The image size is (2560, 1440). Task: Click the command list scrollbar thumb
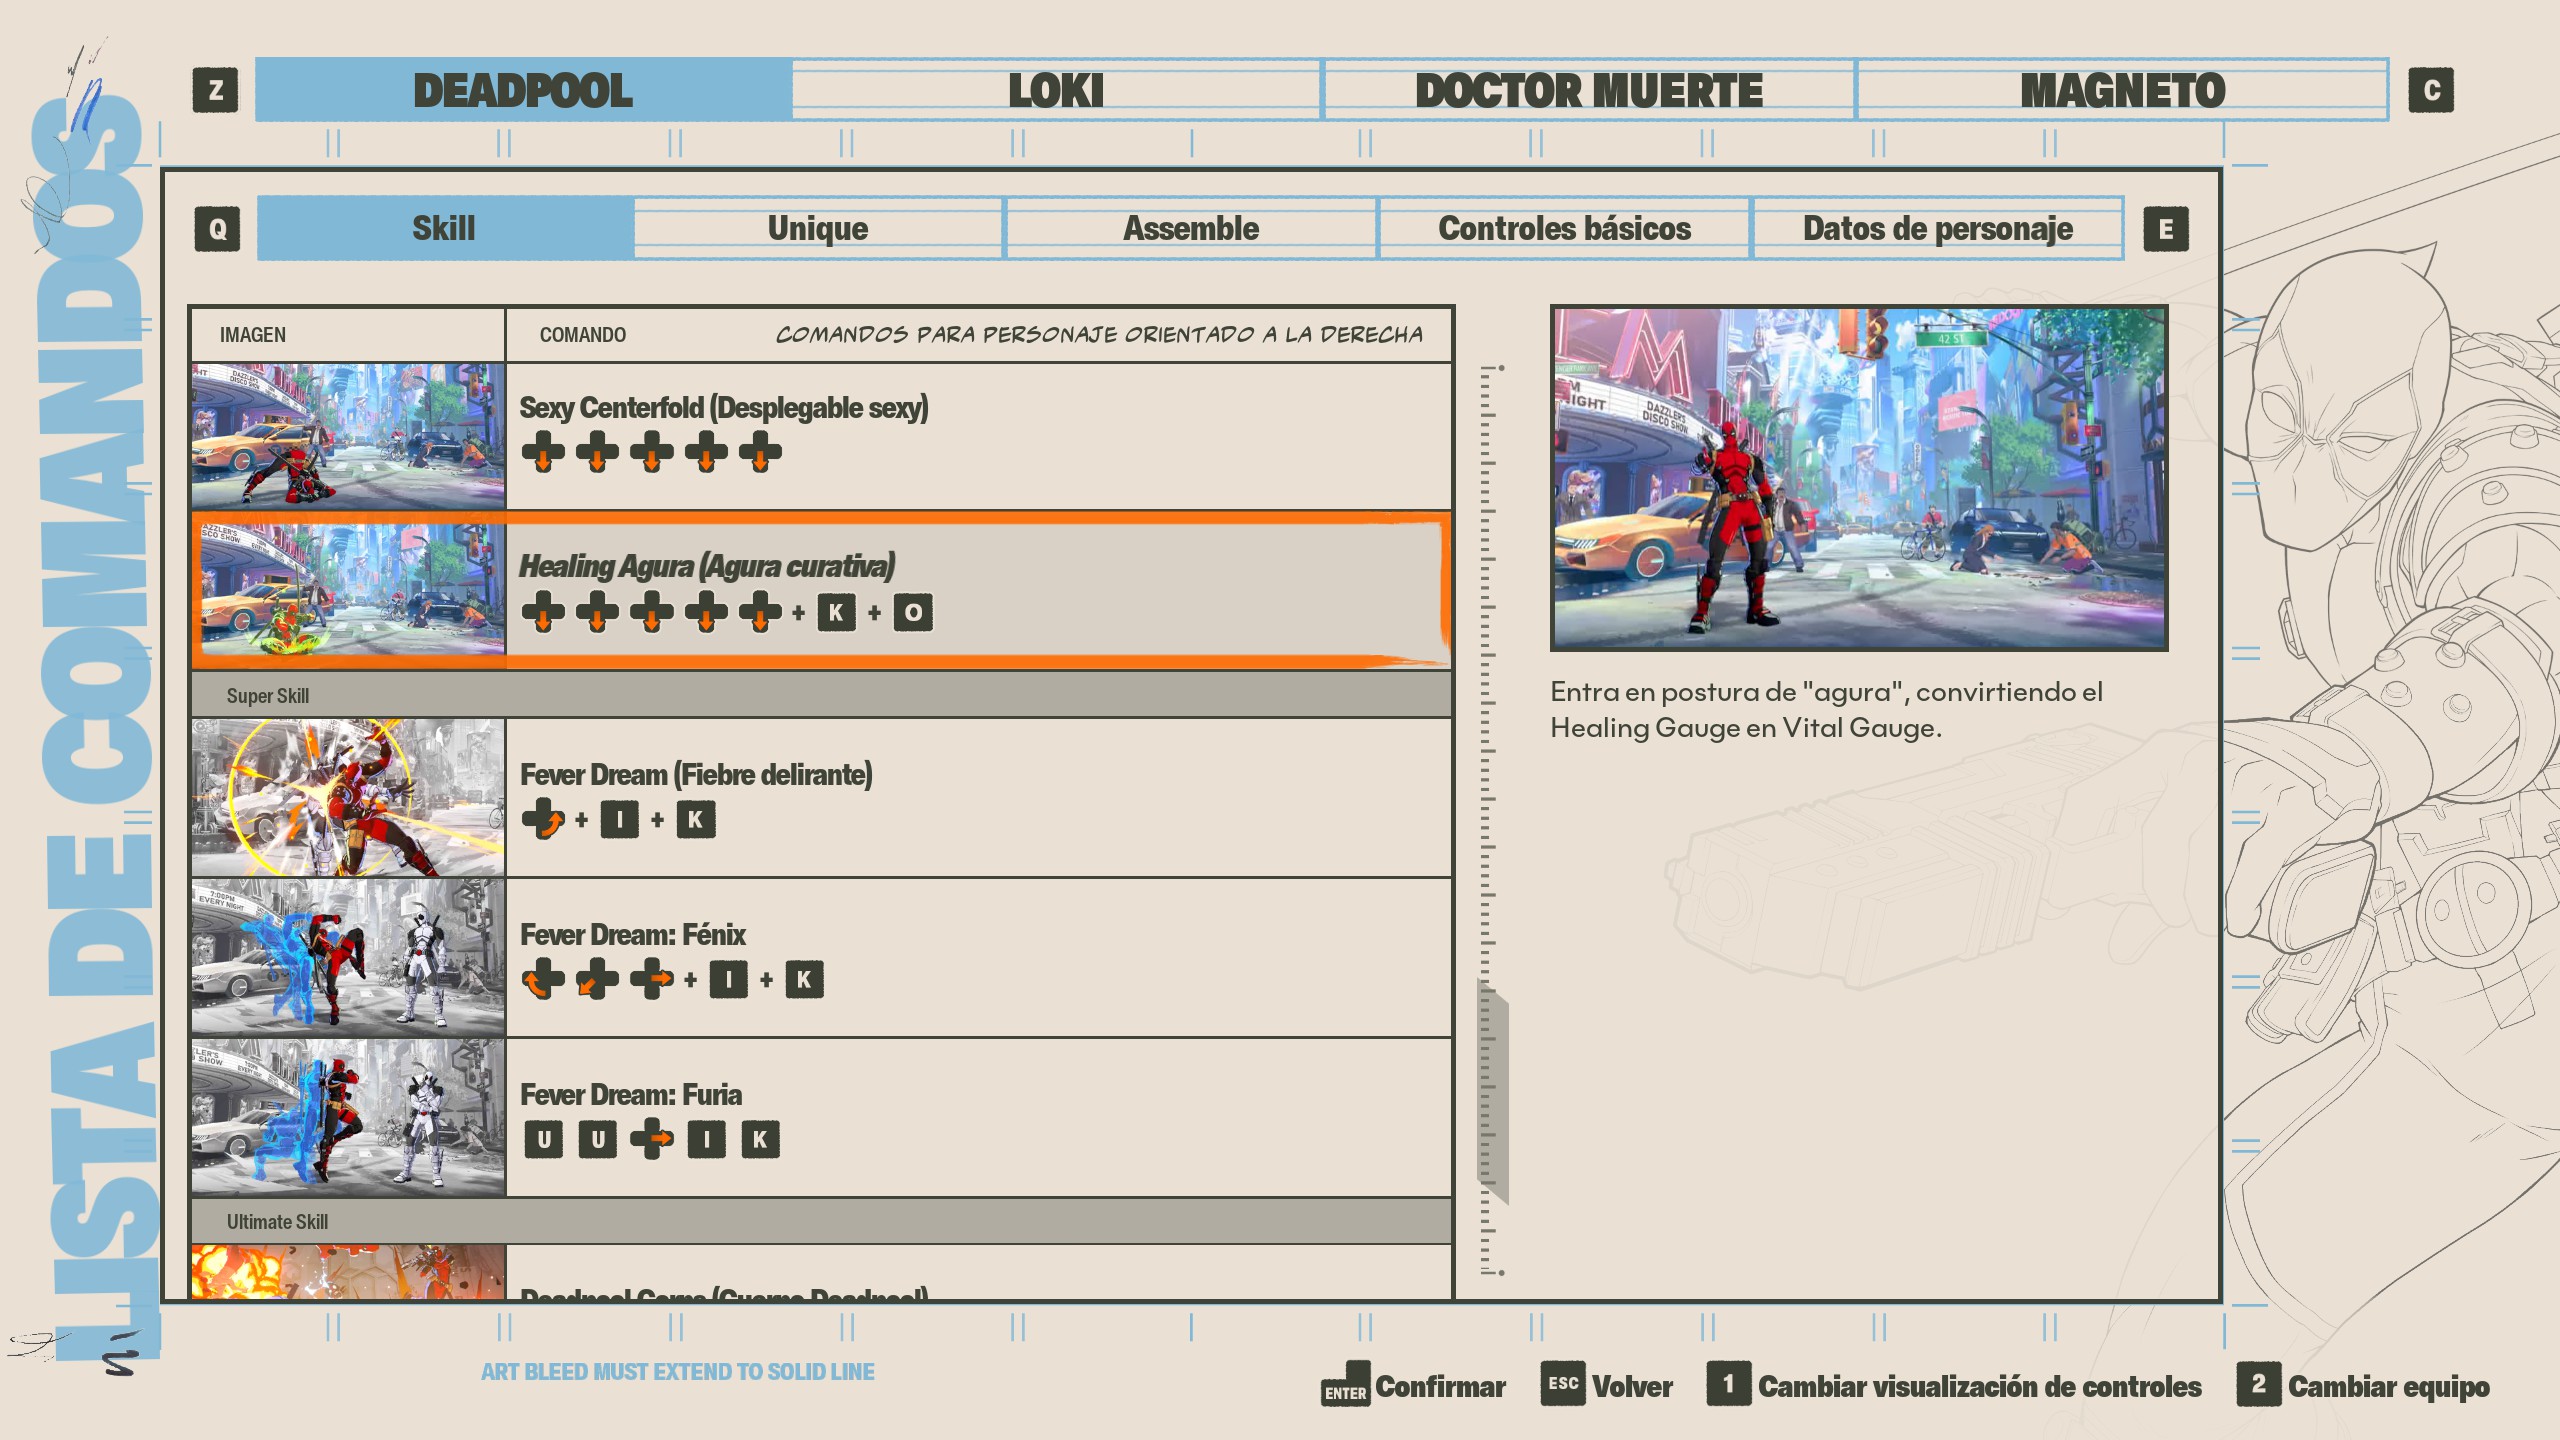click(1493, 1092)
